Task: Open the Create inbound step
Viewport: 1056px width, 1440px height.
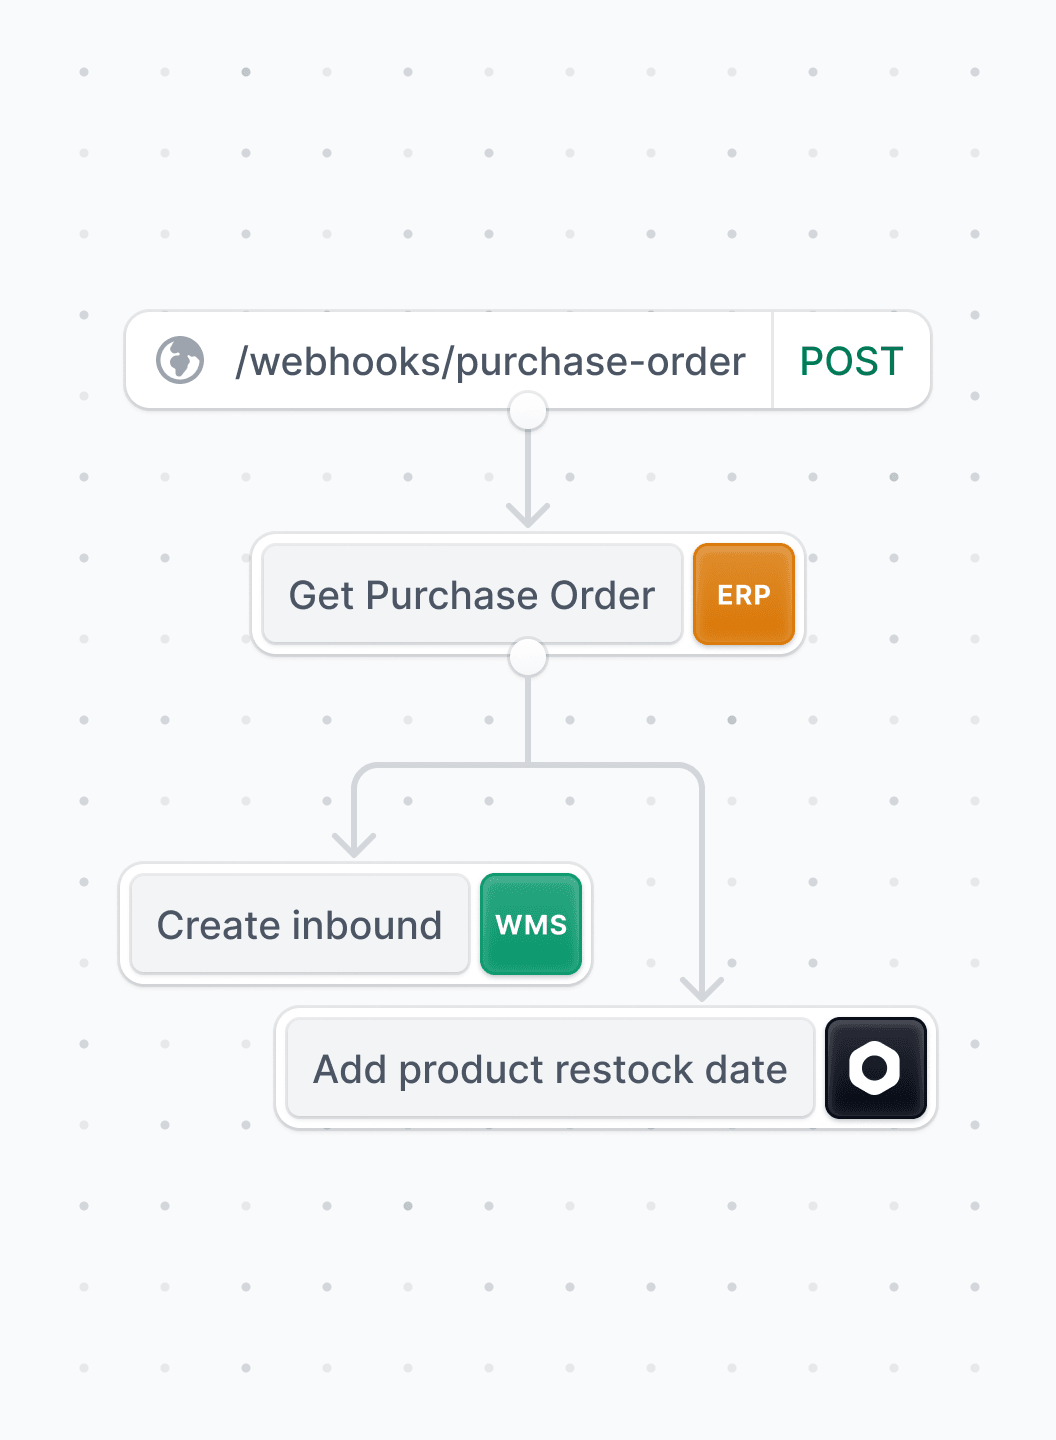Action: coord(300,924)
